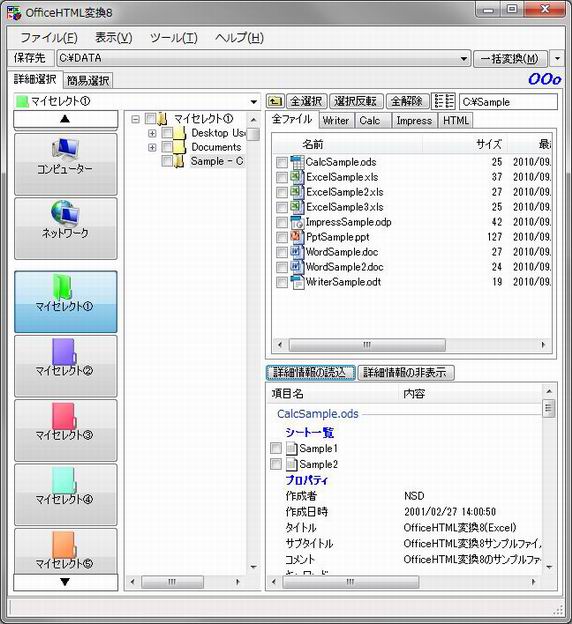Click the WordSample.doc file icon
The height and width of the screenshot is (624, 572).
click(x=297, y=252)
